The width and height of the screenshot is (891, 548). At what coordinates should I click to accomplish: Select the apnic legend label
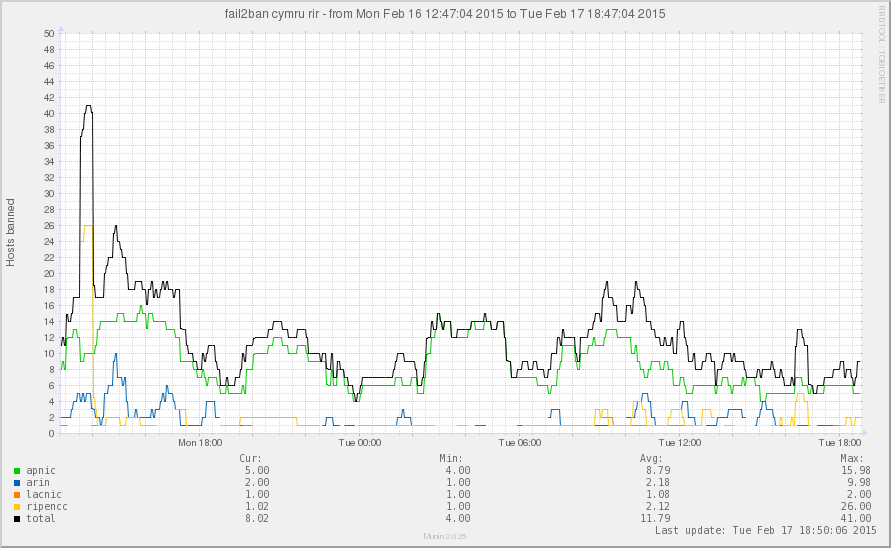click(41, 470)
